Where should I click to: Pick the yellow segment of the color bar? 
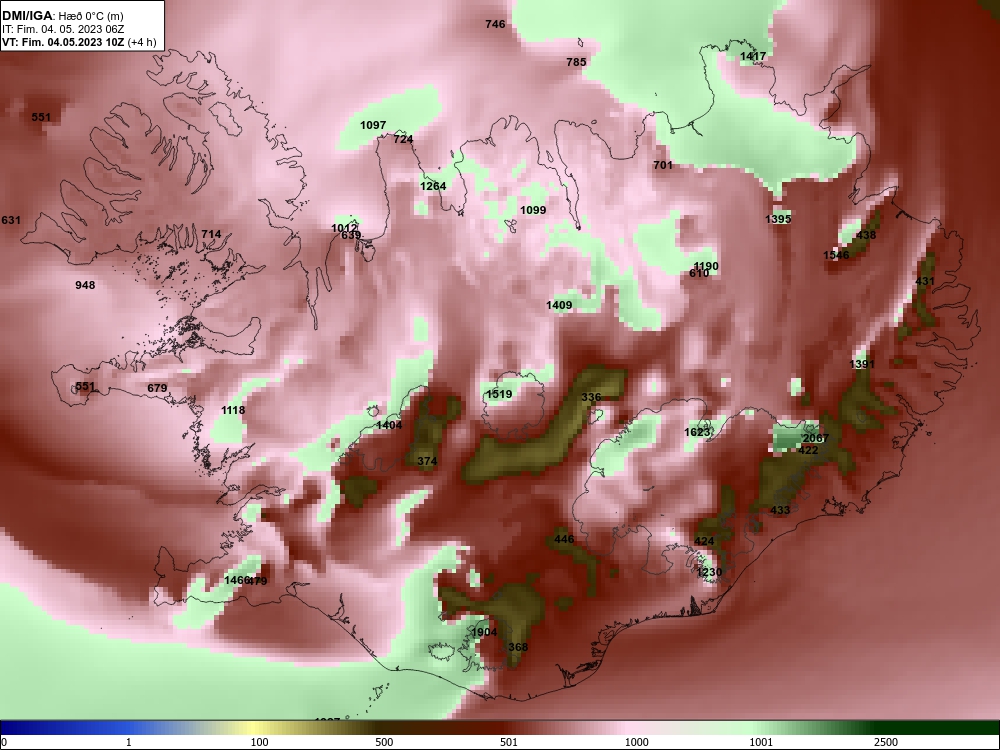pos(255,728)
